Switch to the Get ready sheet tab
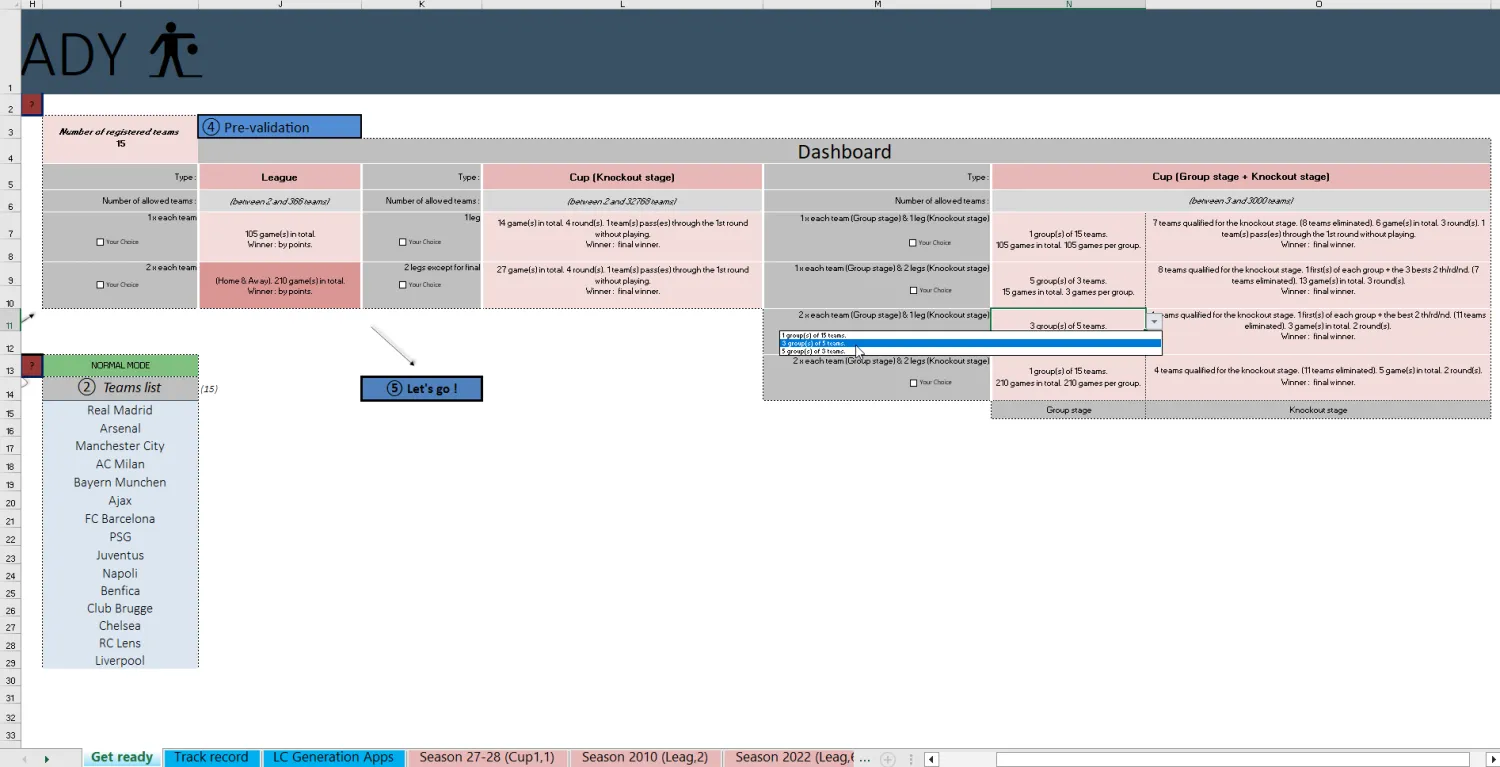1500x767 pixels. click(121, 757)
